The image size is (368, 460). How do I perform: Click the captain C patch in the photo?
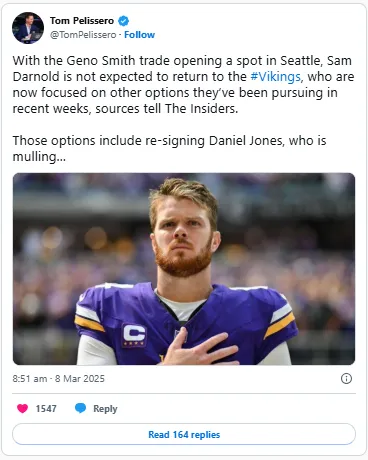tap(134, 335)
